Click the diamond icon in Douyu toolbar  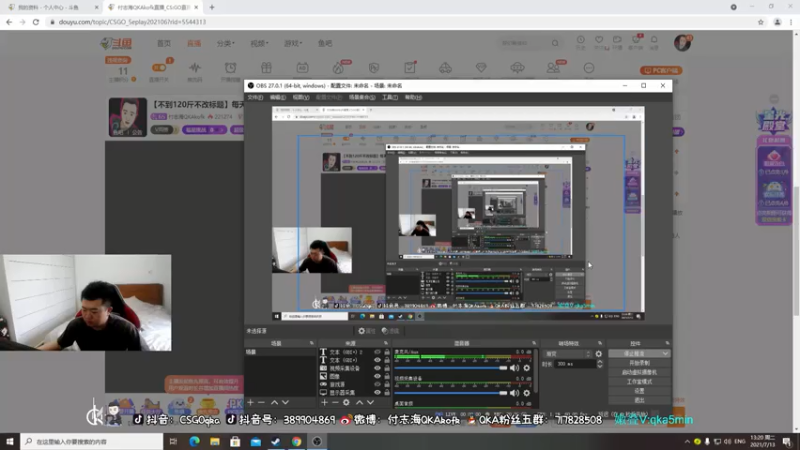pyautogui.click(x=481, y=67)
